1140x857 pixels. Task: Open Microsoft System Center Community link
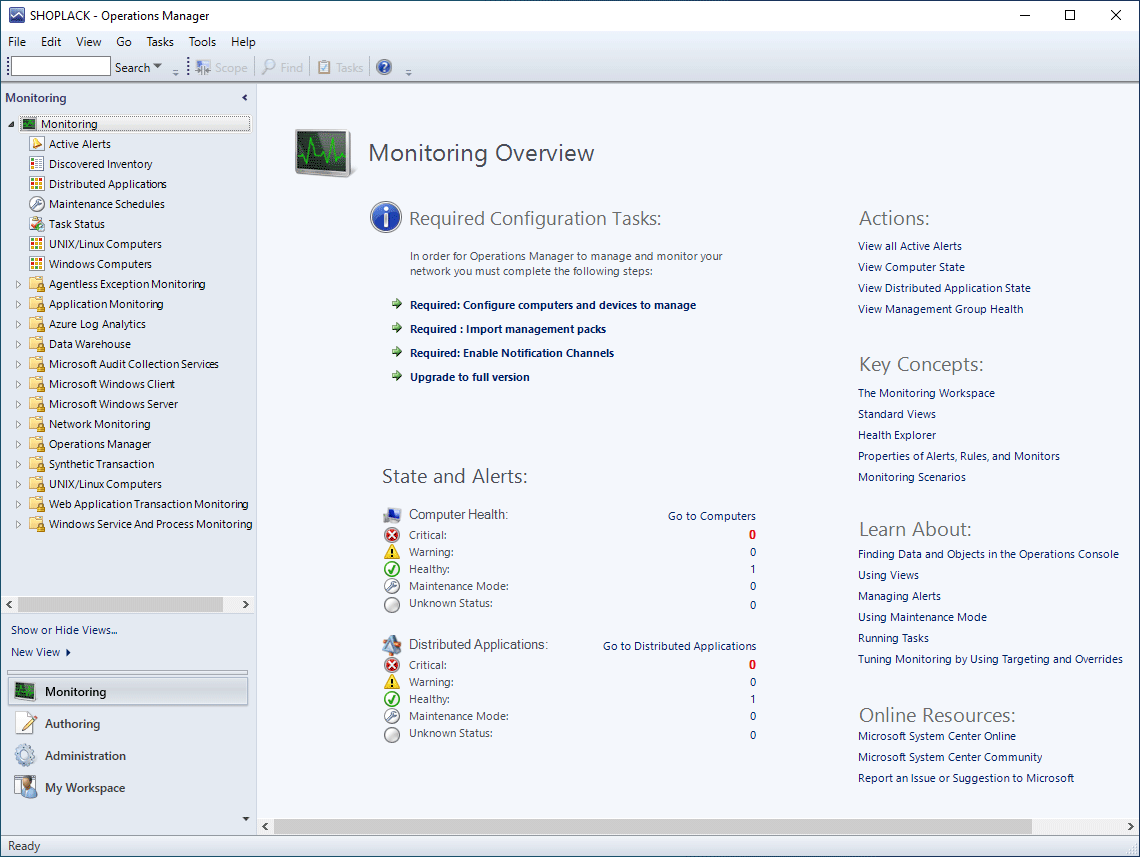click(950, 757)
